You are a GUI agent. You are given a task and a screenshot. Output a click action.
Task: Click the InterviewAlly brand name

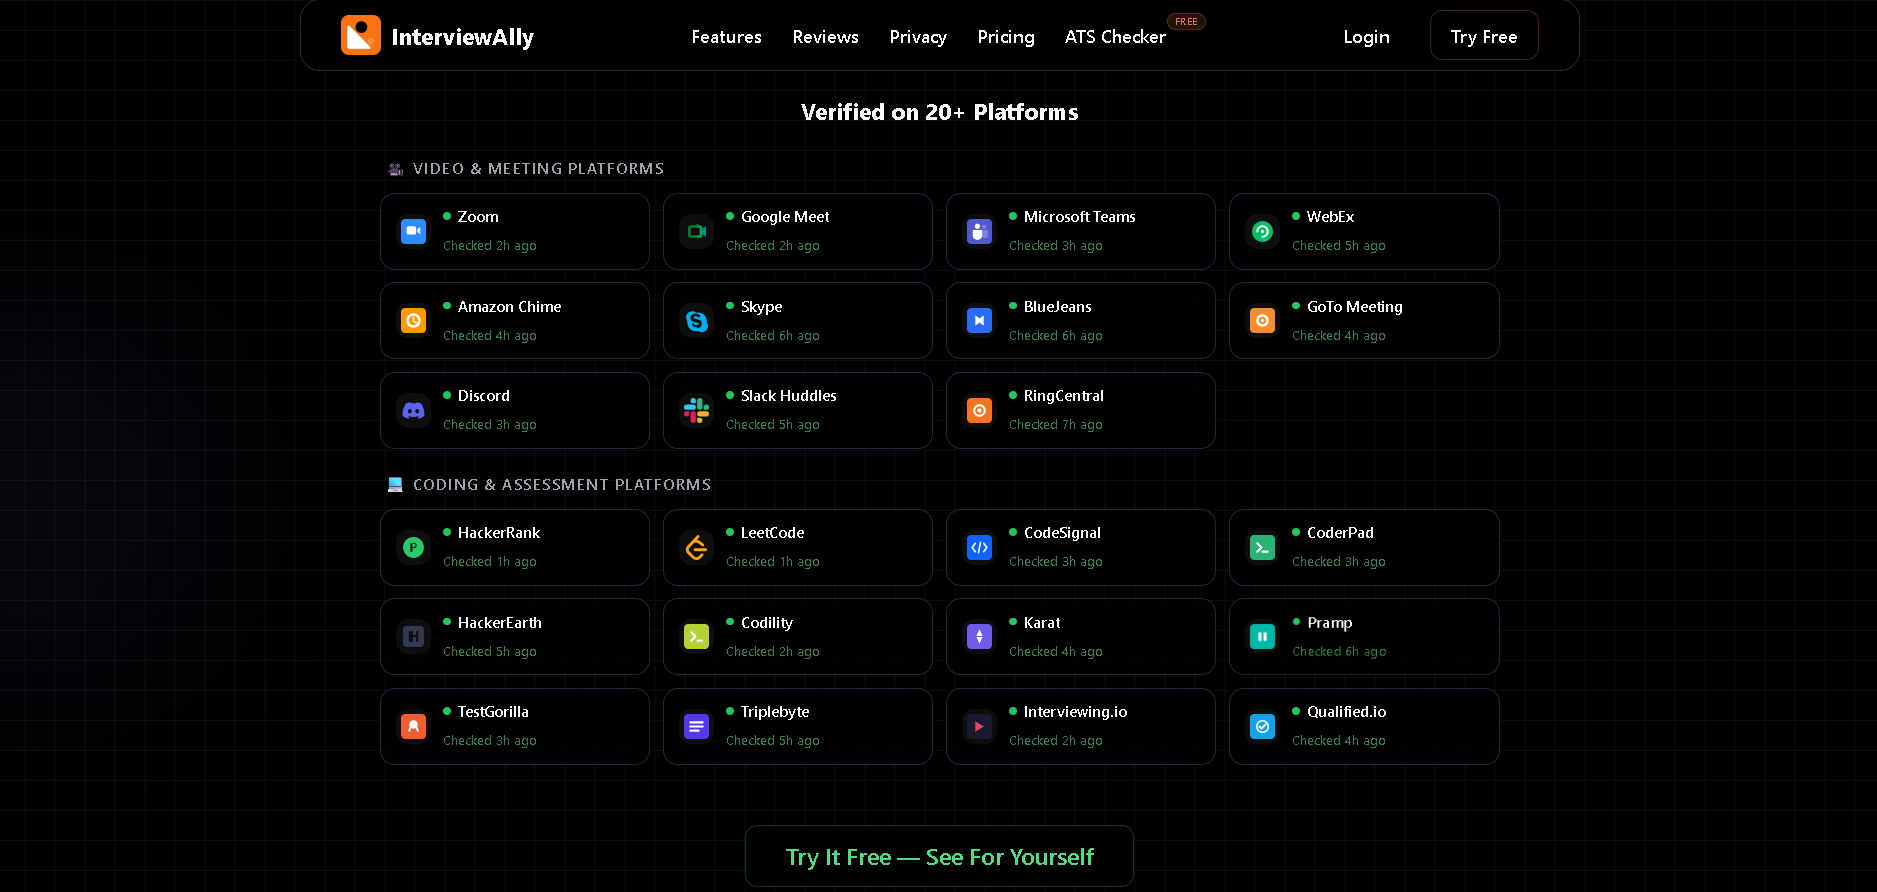(x=462, y=37)
